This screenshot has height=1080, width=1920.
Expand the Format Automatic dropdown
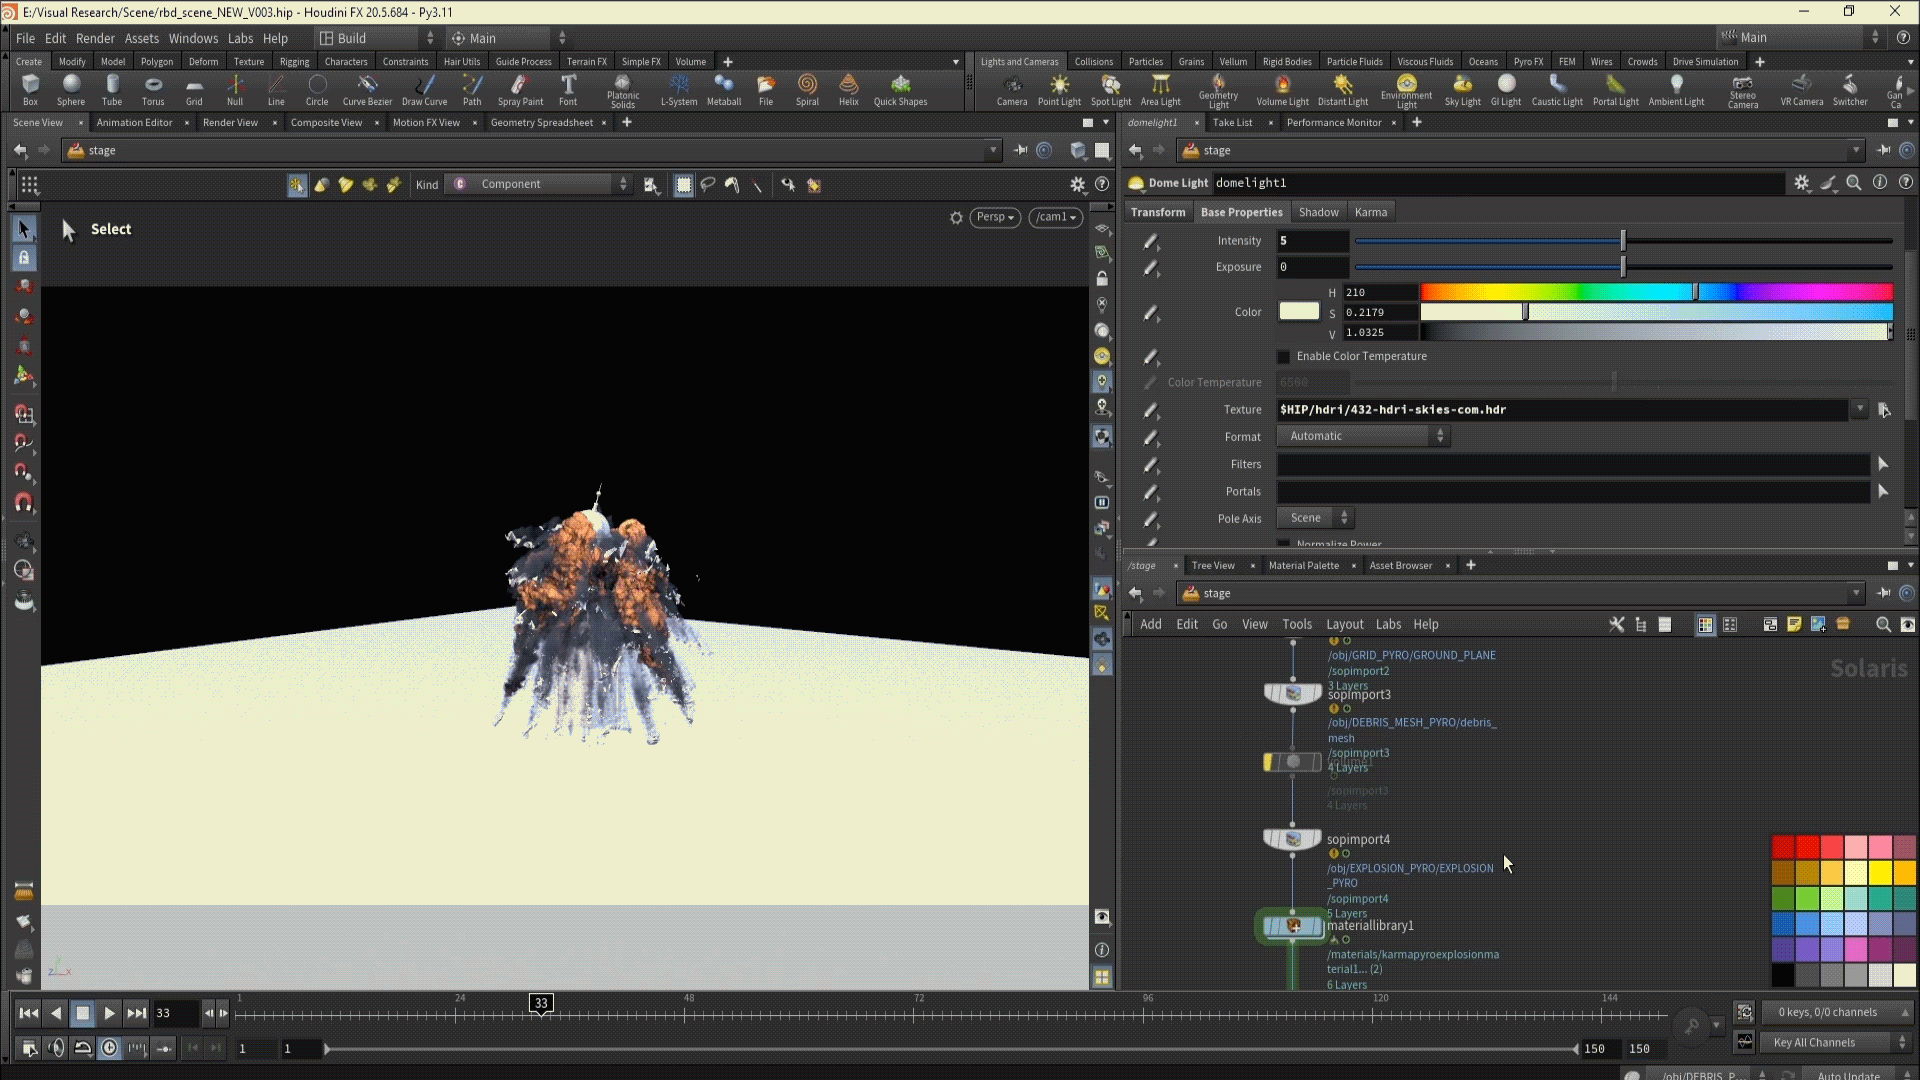(x=1362, y=436)
